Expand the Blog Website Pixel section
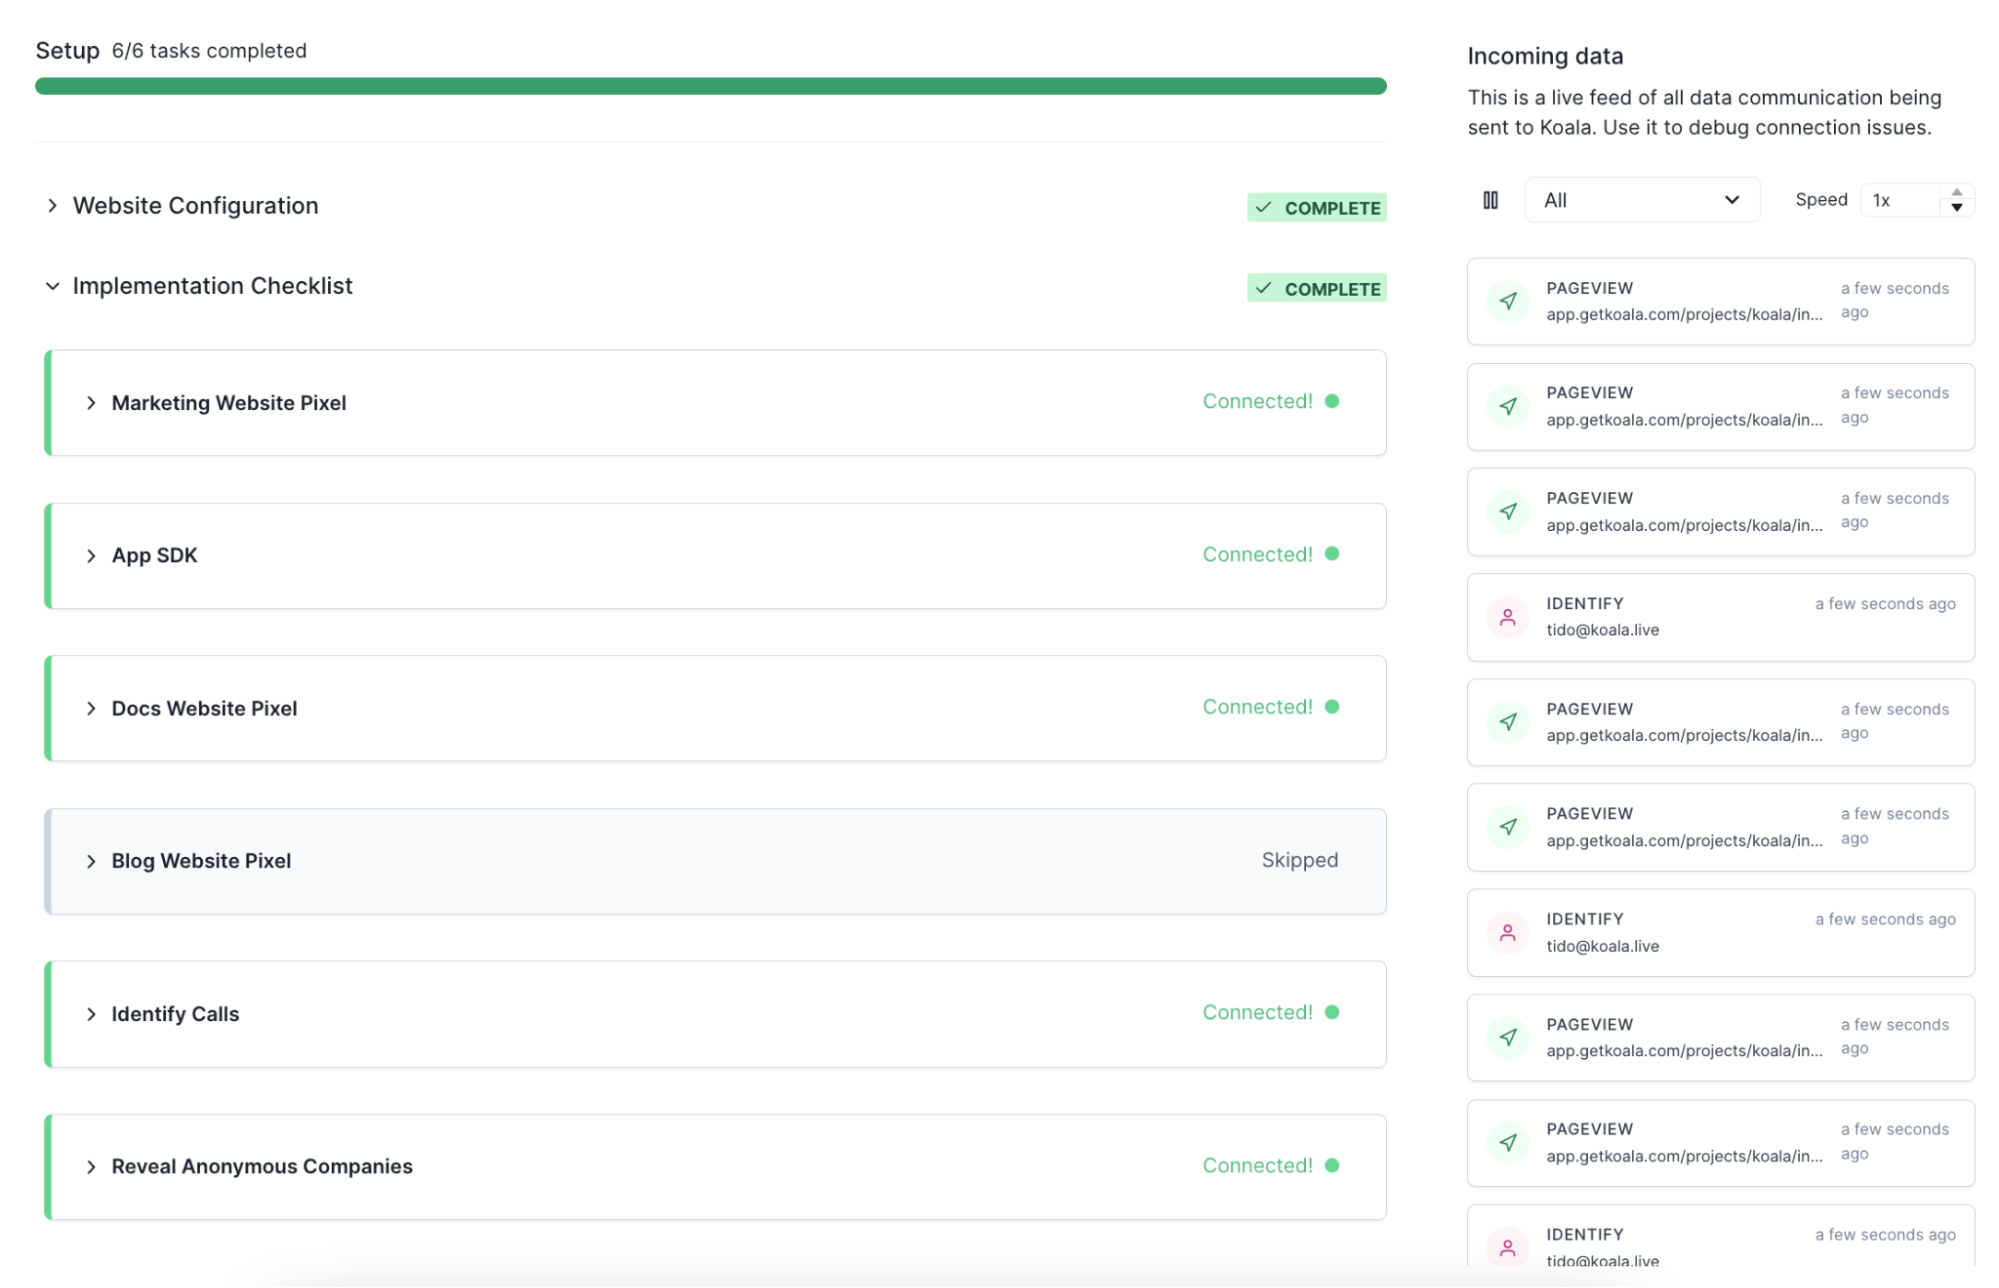This screenshot has height=1288, width=1999. (92, 860)
